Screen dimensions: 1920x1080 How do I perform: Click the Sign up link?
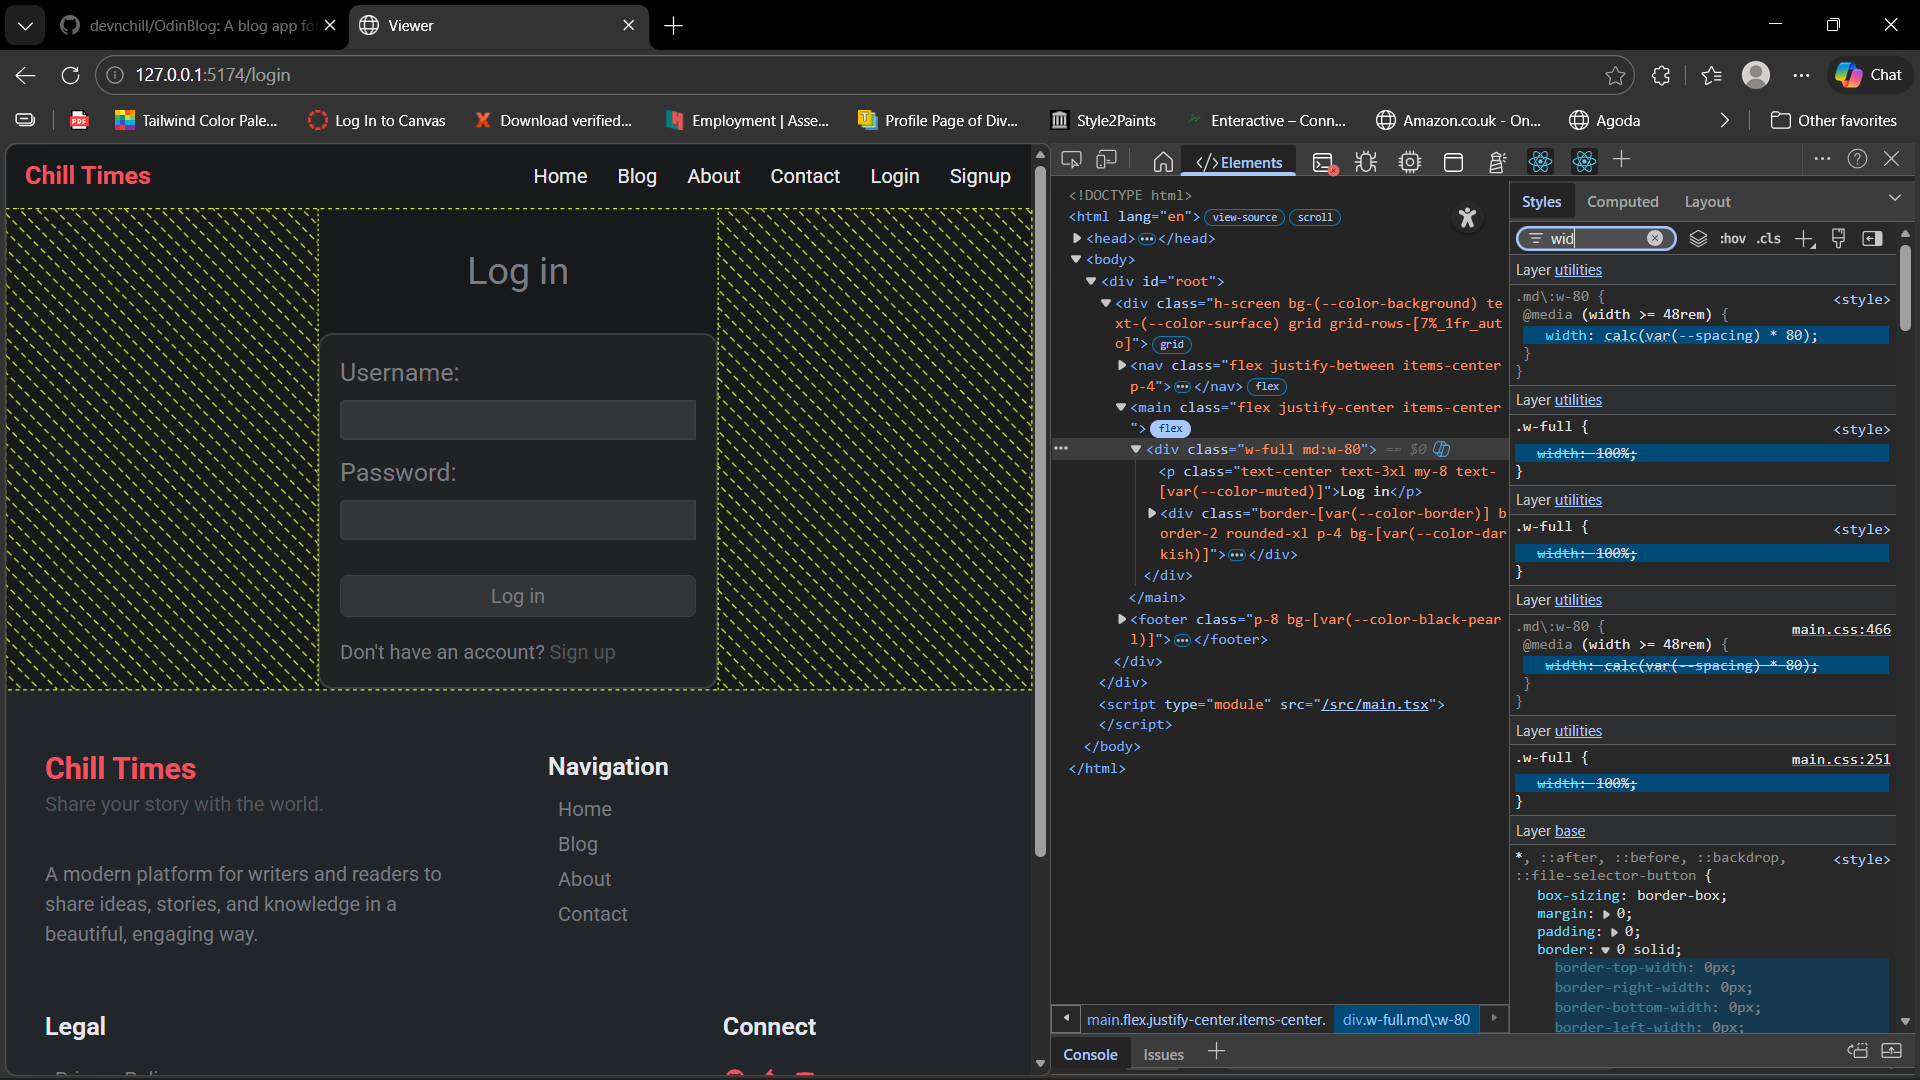click(582, 653)
